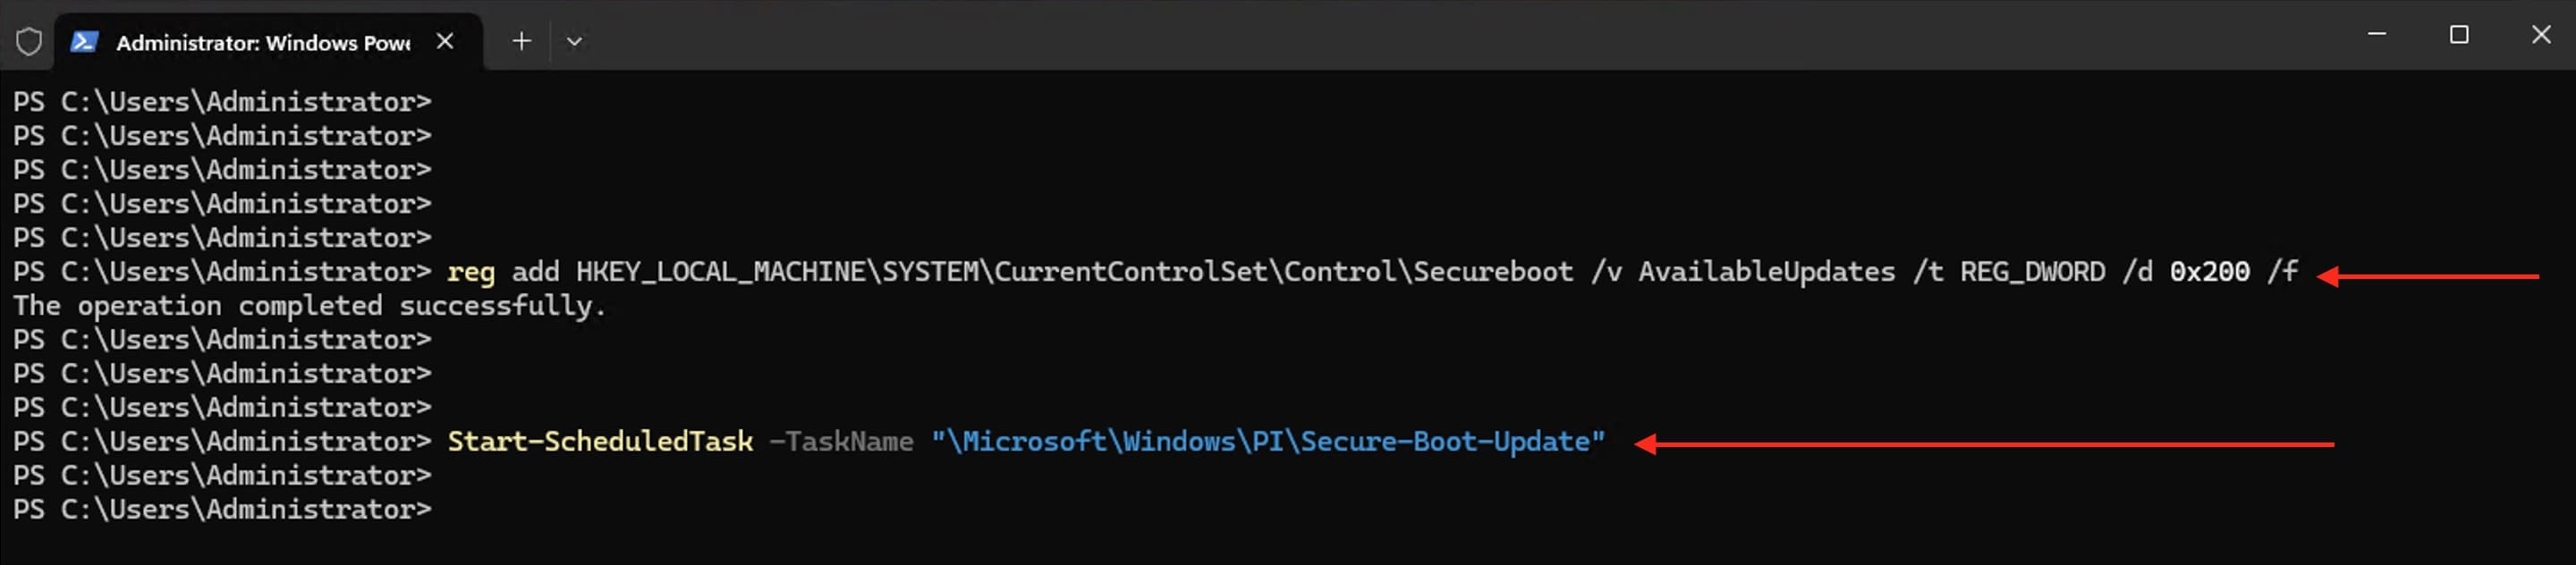
Task: Click the last empty prompt line at bottom
Action: pyautogui.click(x=222, y=510)
